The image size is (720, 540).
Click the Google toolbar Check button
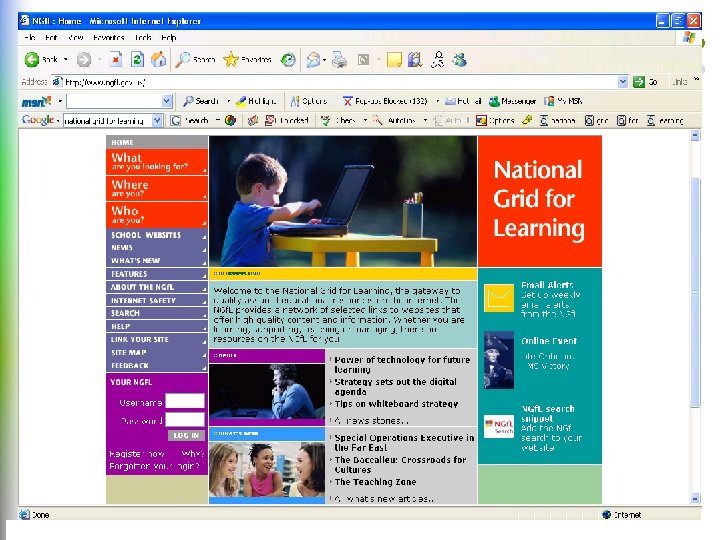[338, 120]
